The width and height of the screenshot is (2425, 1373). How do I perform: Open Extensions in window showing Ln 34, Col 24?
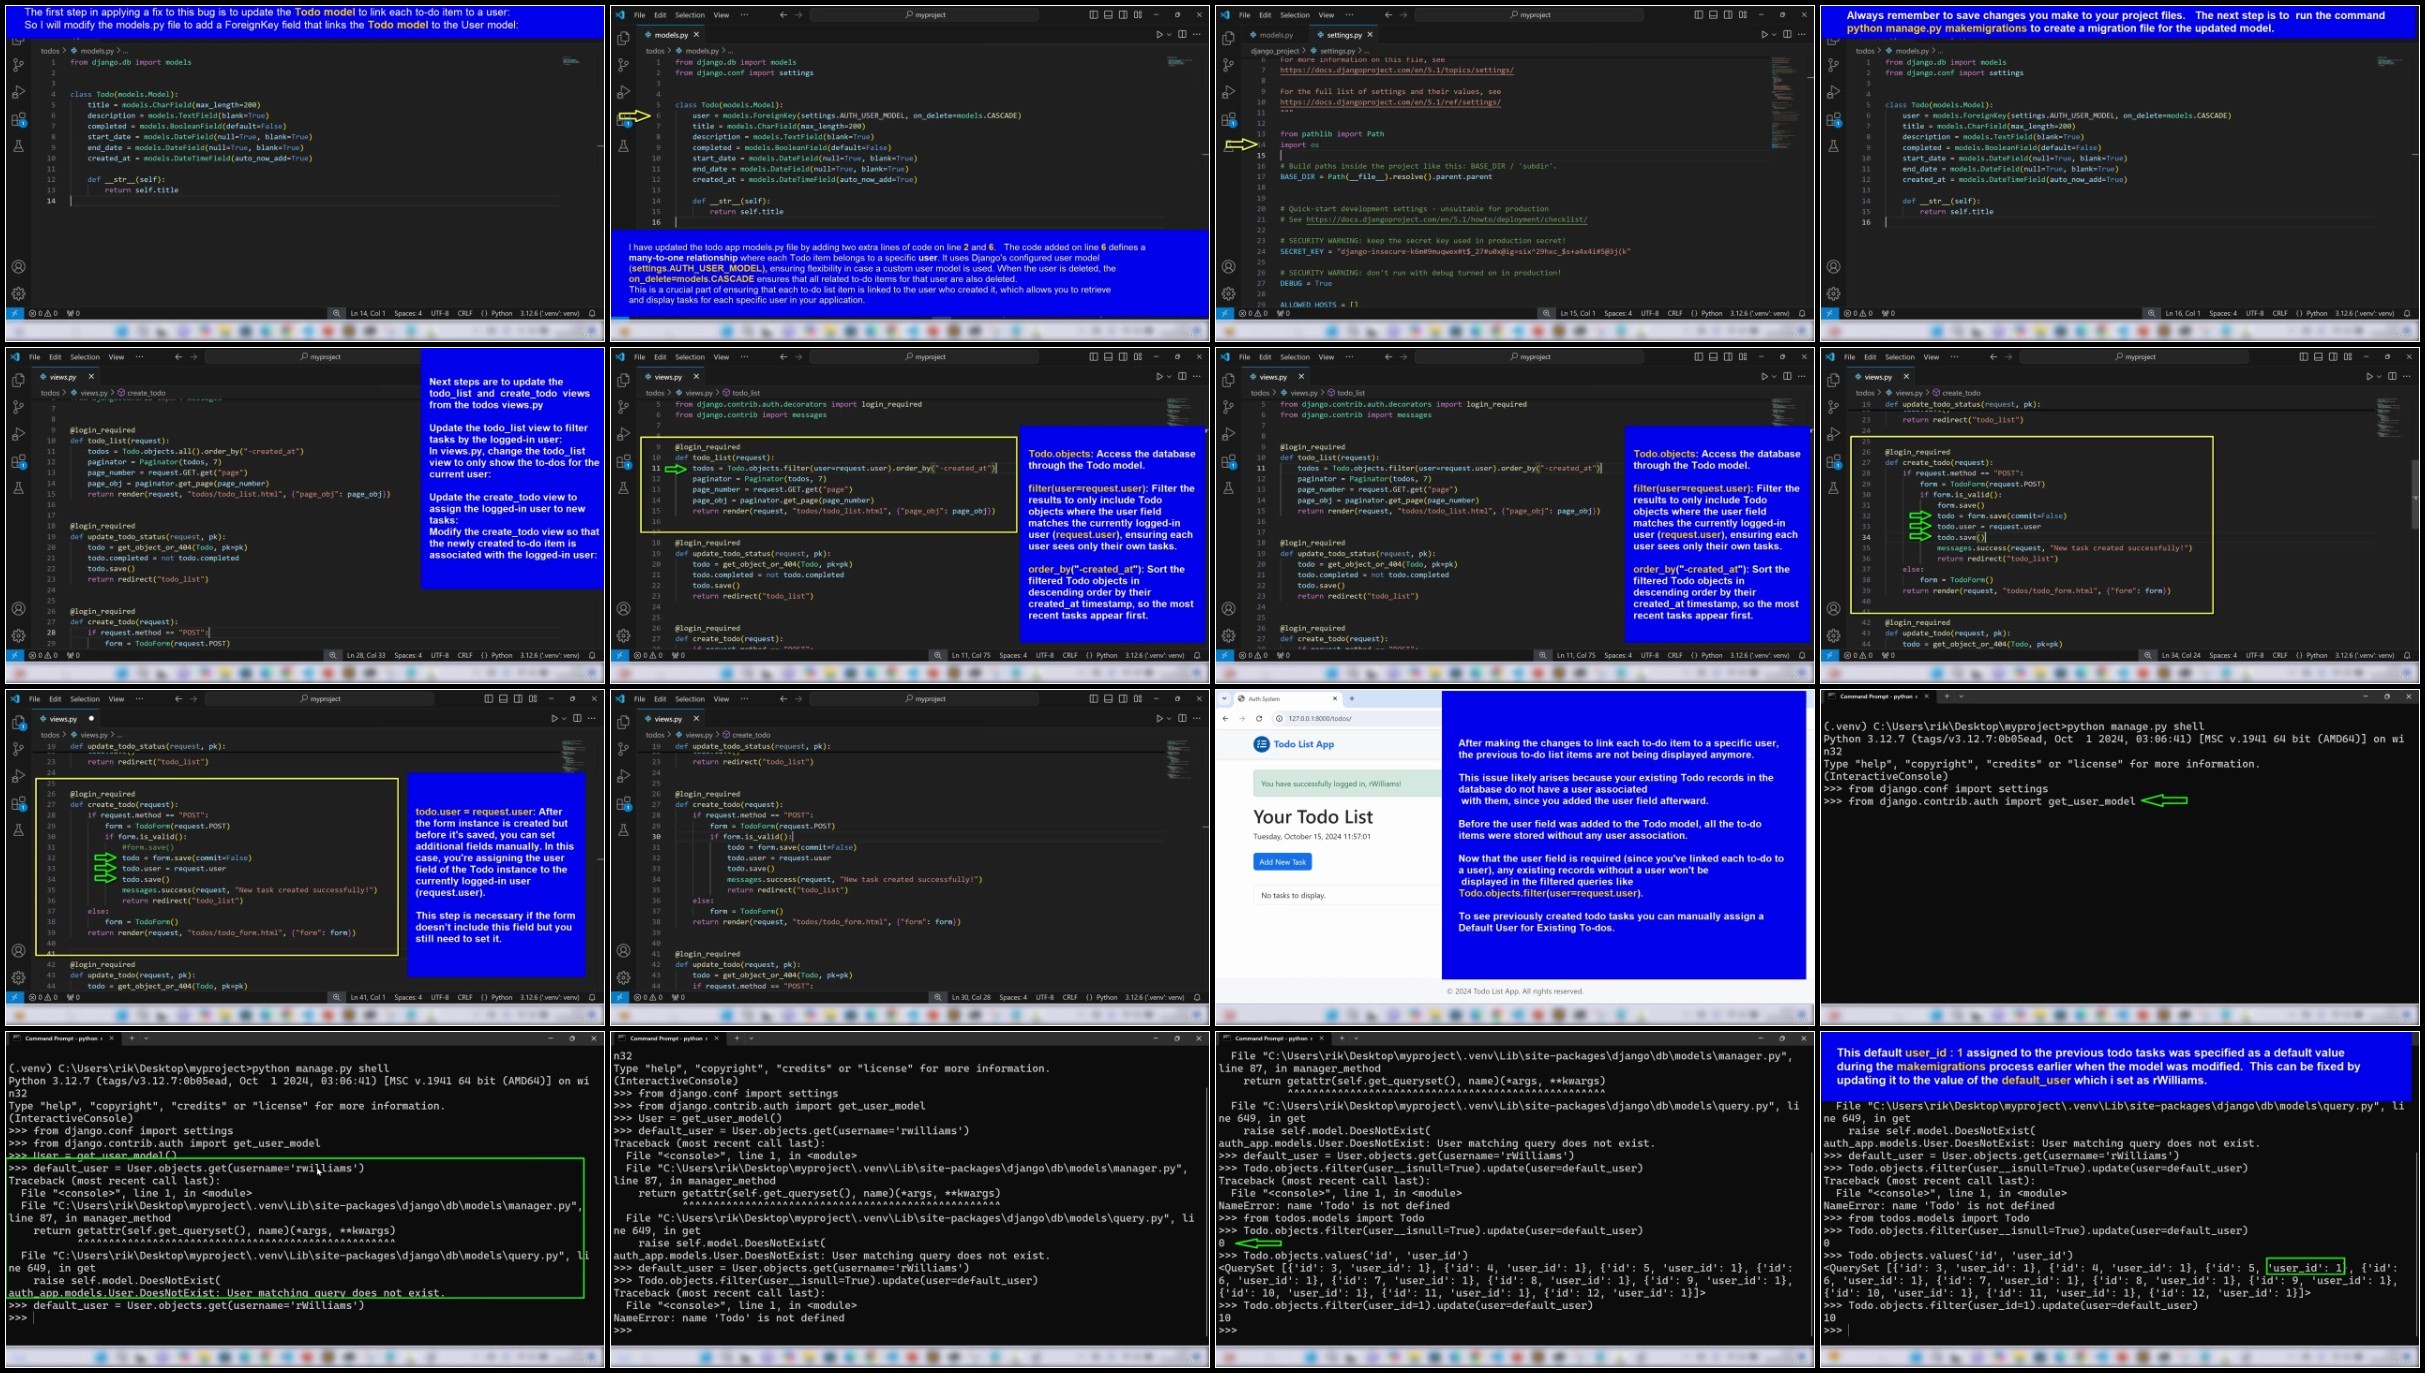[x=1833, y=462]
